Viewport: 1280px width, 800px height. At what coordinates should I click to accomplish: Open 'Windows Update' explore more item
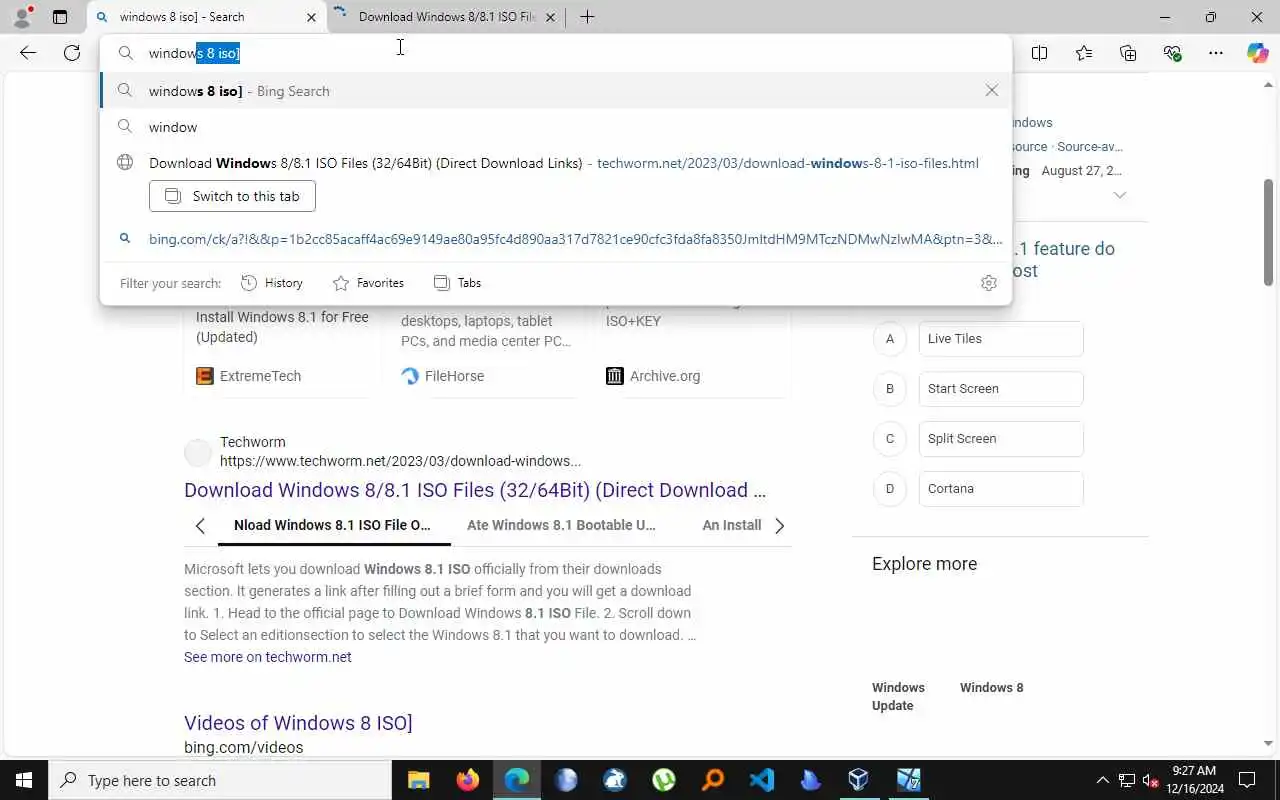[898, 696]
